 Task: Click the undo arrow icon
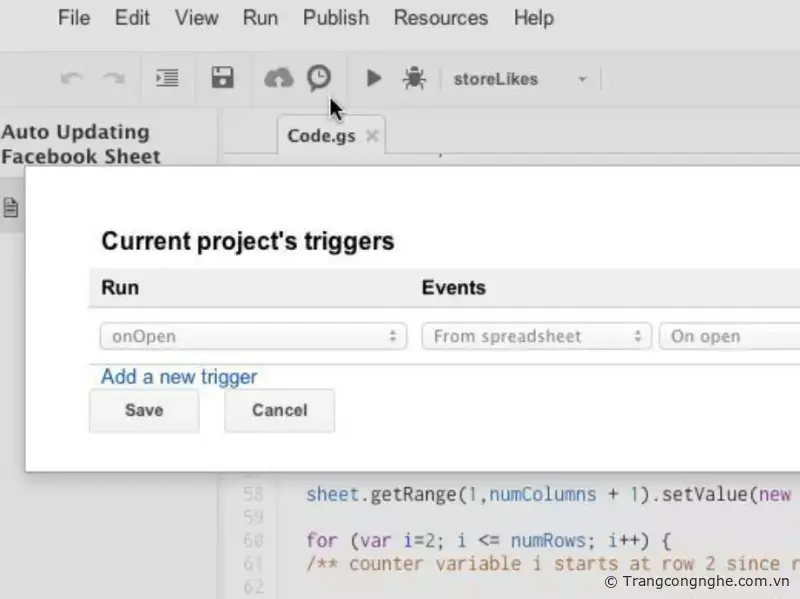tap(72, 78)
